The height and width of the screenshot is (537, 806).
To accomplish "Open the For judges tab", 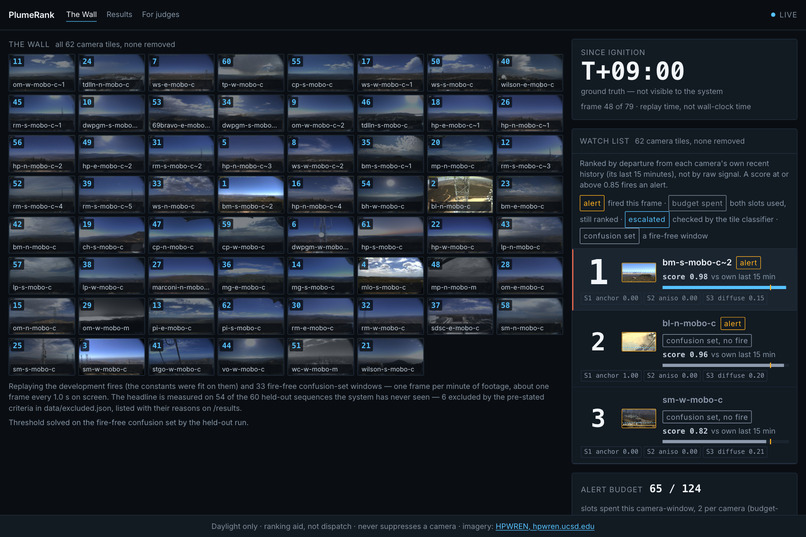I will pyautogui.click(x=160, y=14).
